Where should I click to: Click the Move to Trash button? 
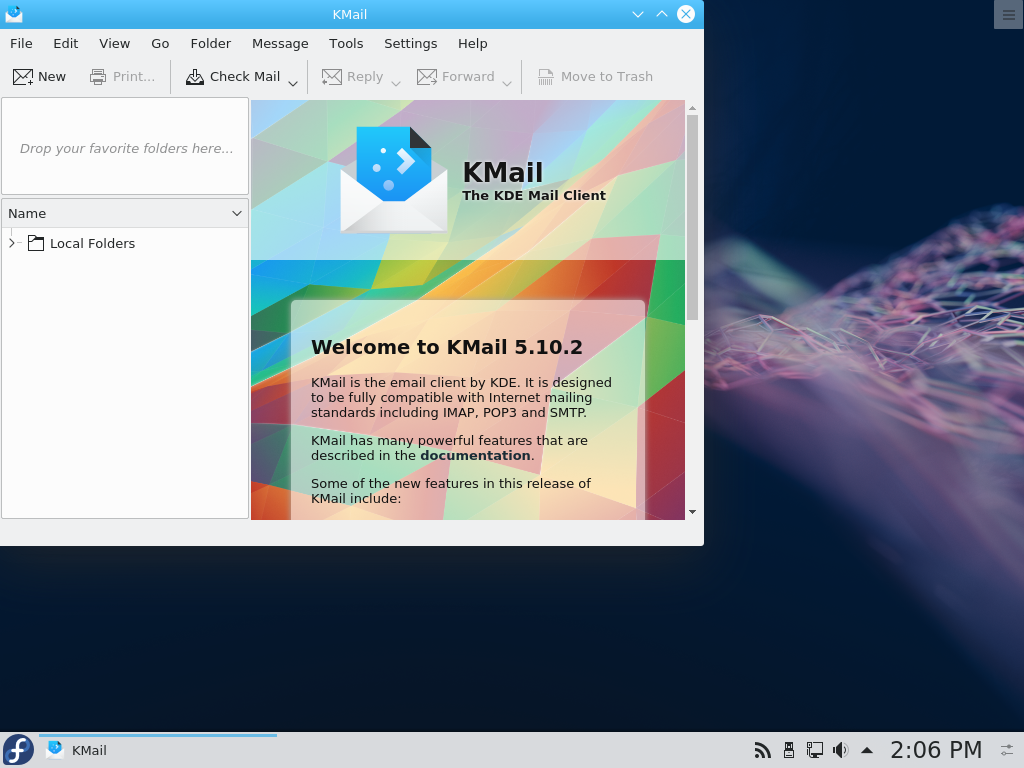(595, 77)
